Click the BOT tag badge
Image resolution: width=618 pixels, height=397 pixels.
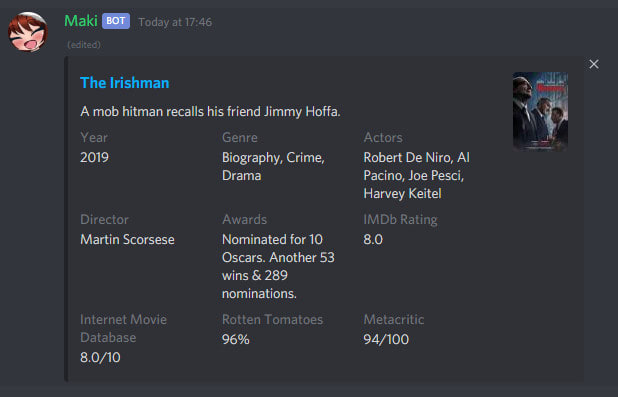click(116, 21)
